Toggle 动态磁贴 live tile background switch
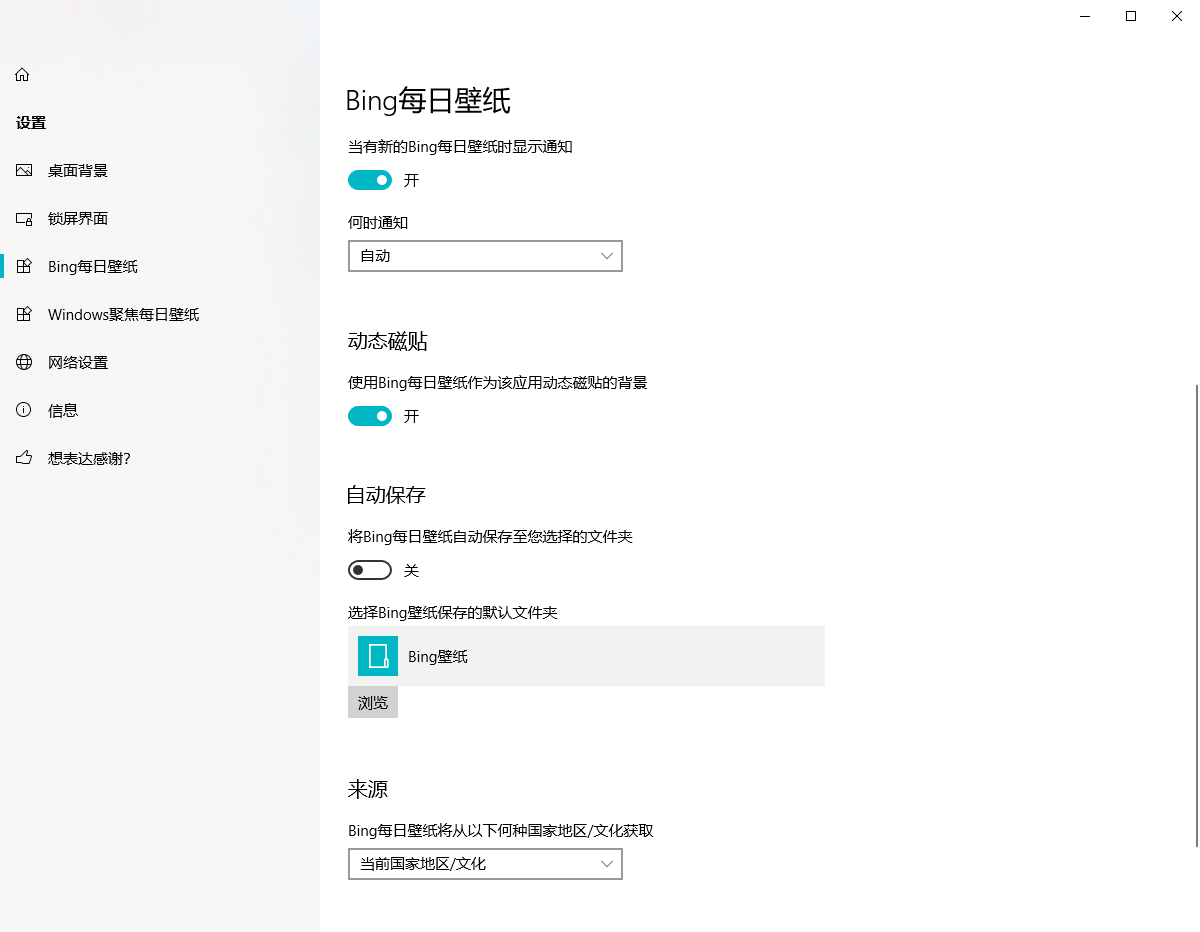Viewport: 1200px width, 932px height. point(370,416)
